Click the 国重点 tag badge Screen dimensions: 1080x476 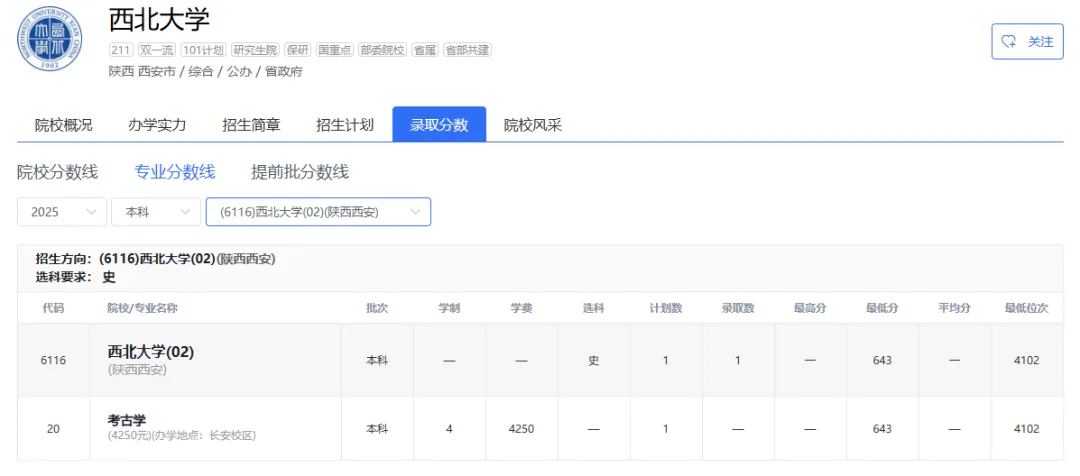coord(335,50)
